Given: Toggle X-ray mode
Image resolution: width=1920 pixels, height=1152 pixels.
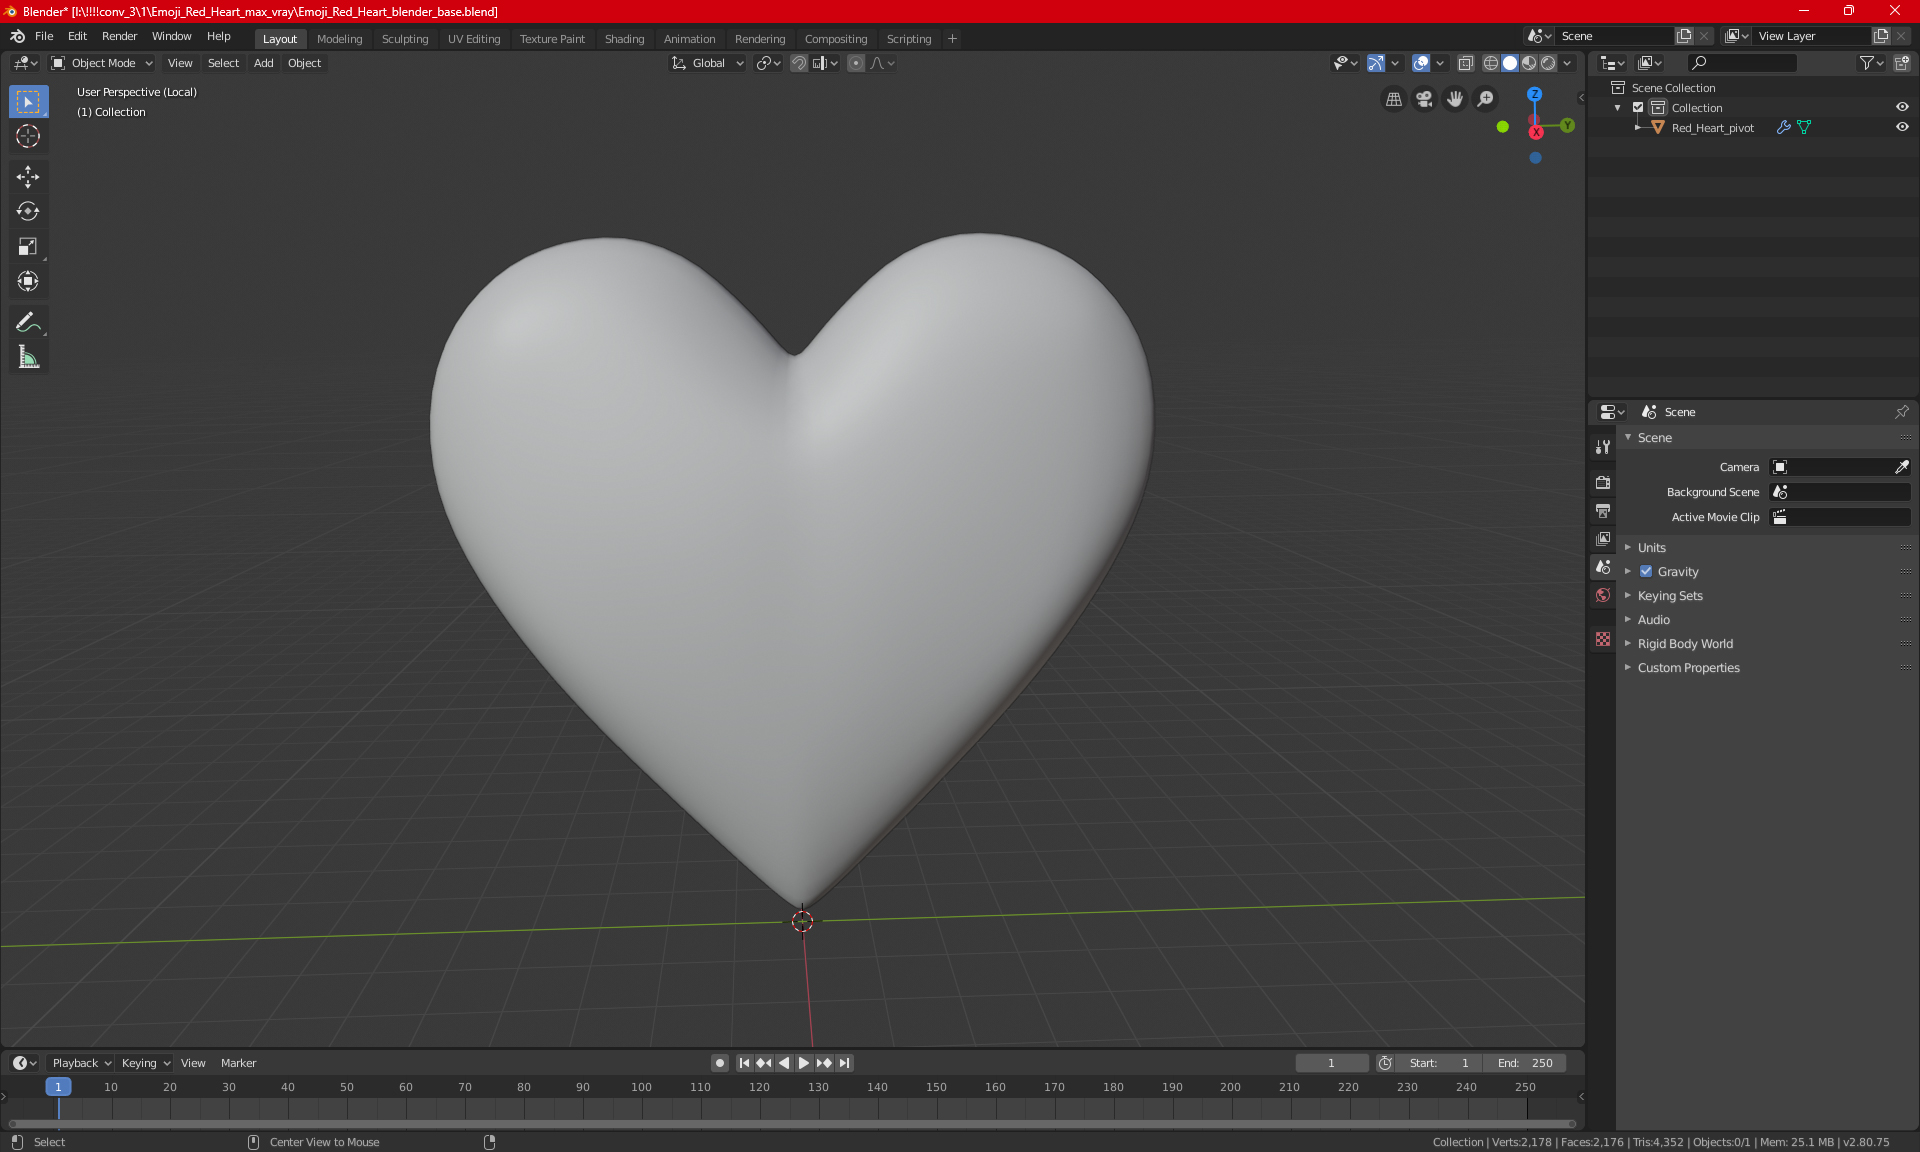Looking at the screenshot, I should coord(1465,63).
